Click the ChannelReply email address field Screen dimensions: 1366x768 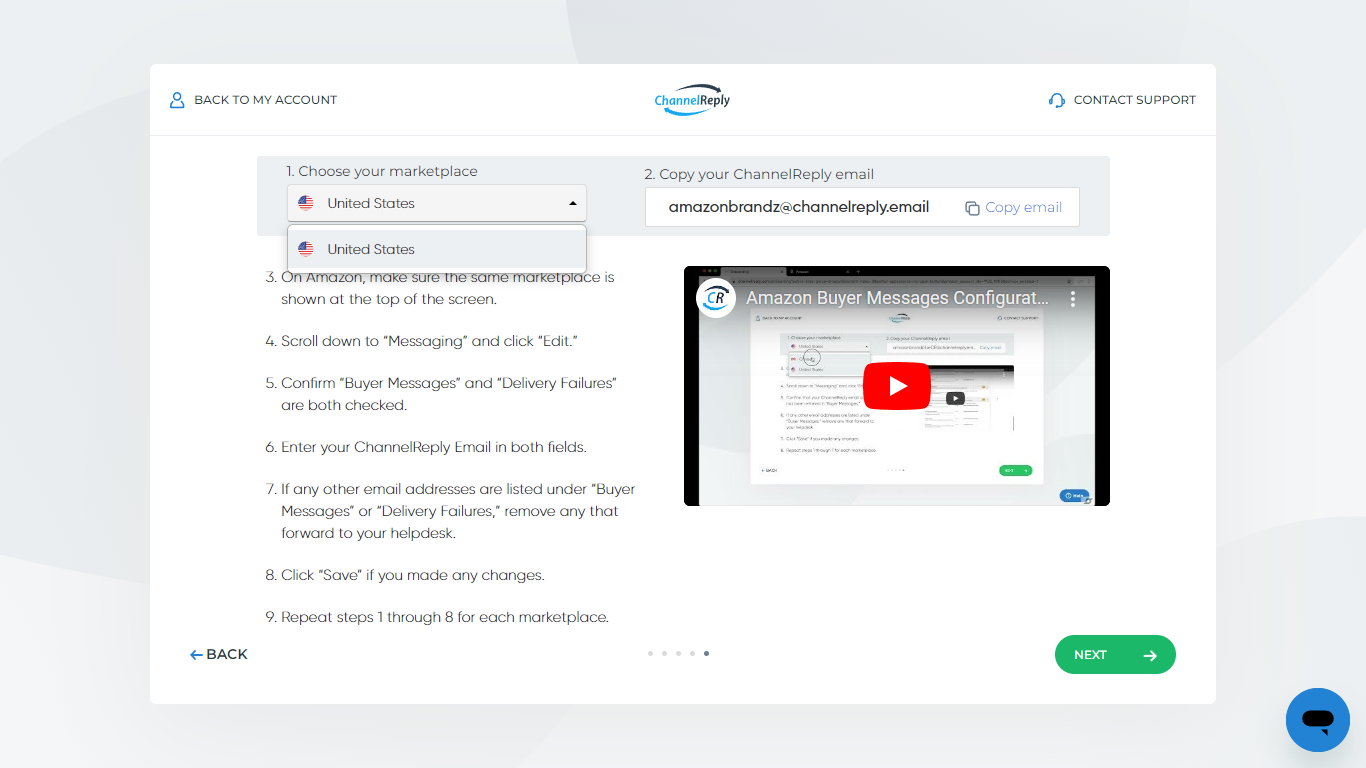799,207
